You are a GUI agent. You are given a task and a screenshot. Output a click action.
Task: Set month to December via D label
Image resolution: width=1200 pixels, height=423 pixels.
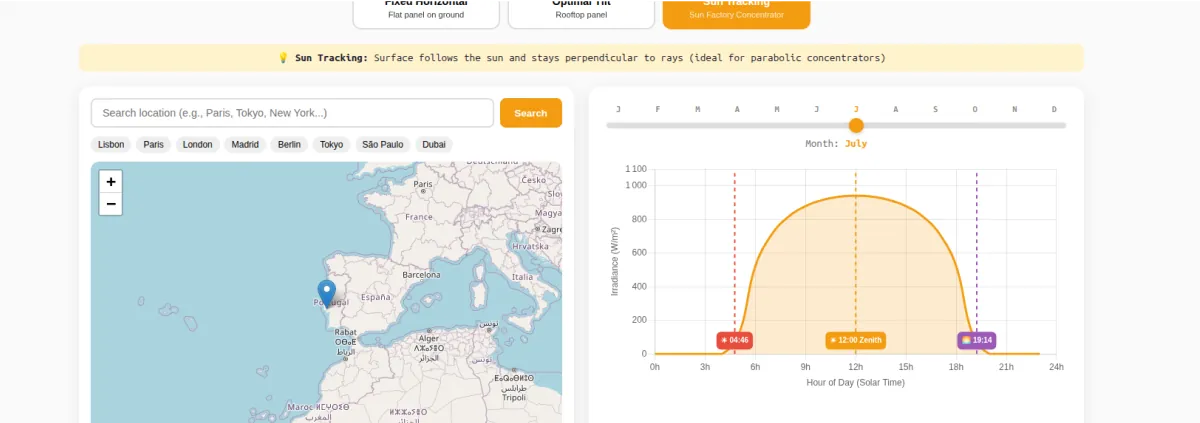[1054, 109]
